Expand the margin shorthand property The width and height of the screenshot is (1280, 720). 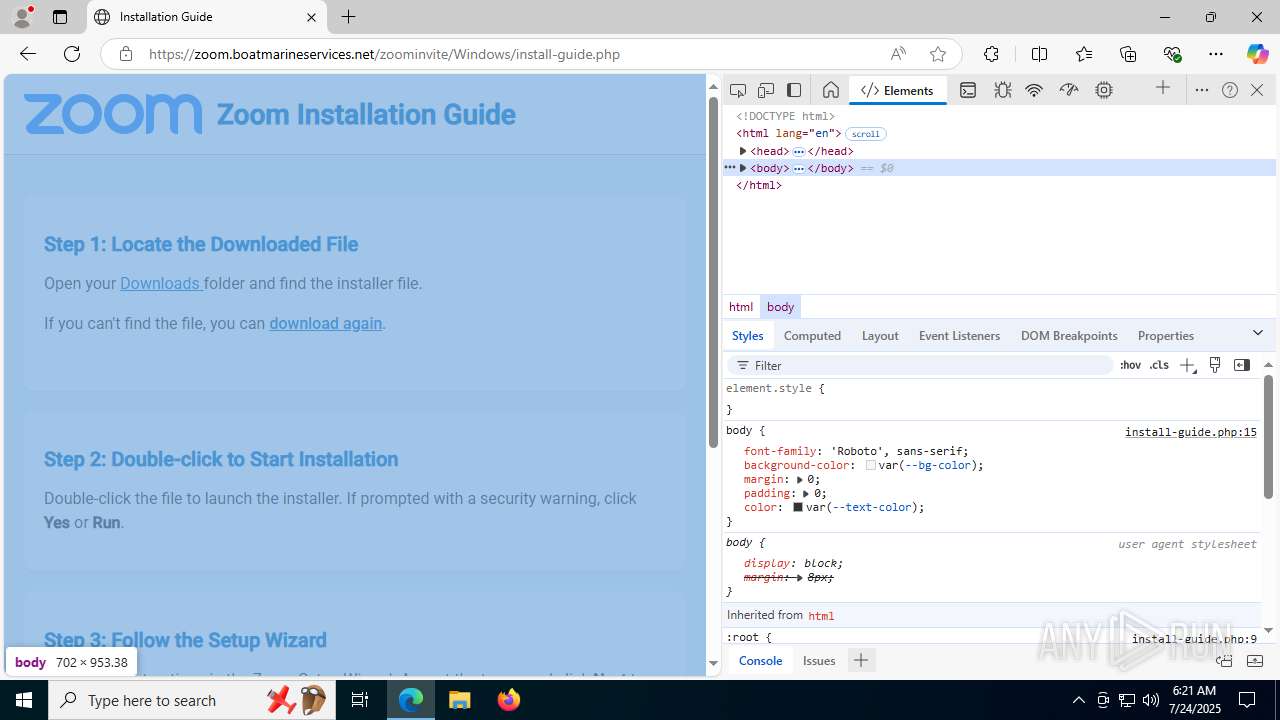(800, 480)
